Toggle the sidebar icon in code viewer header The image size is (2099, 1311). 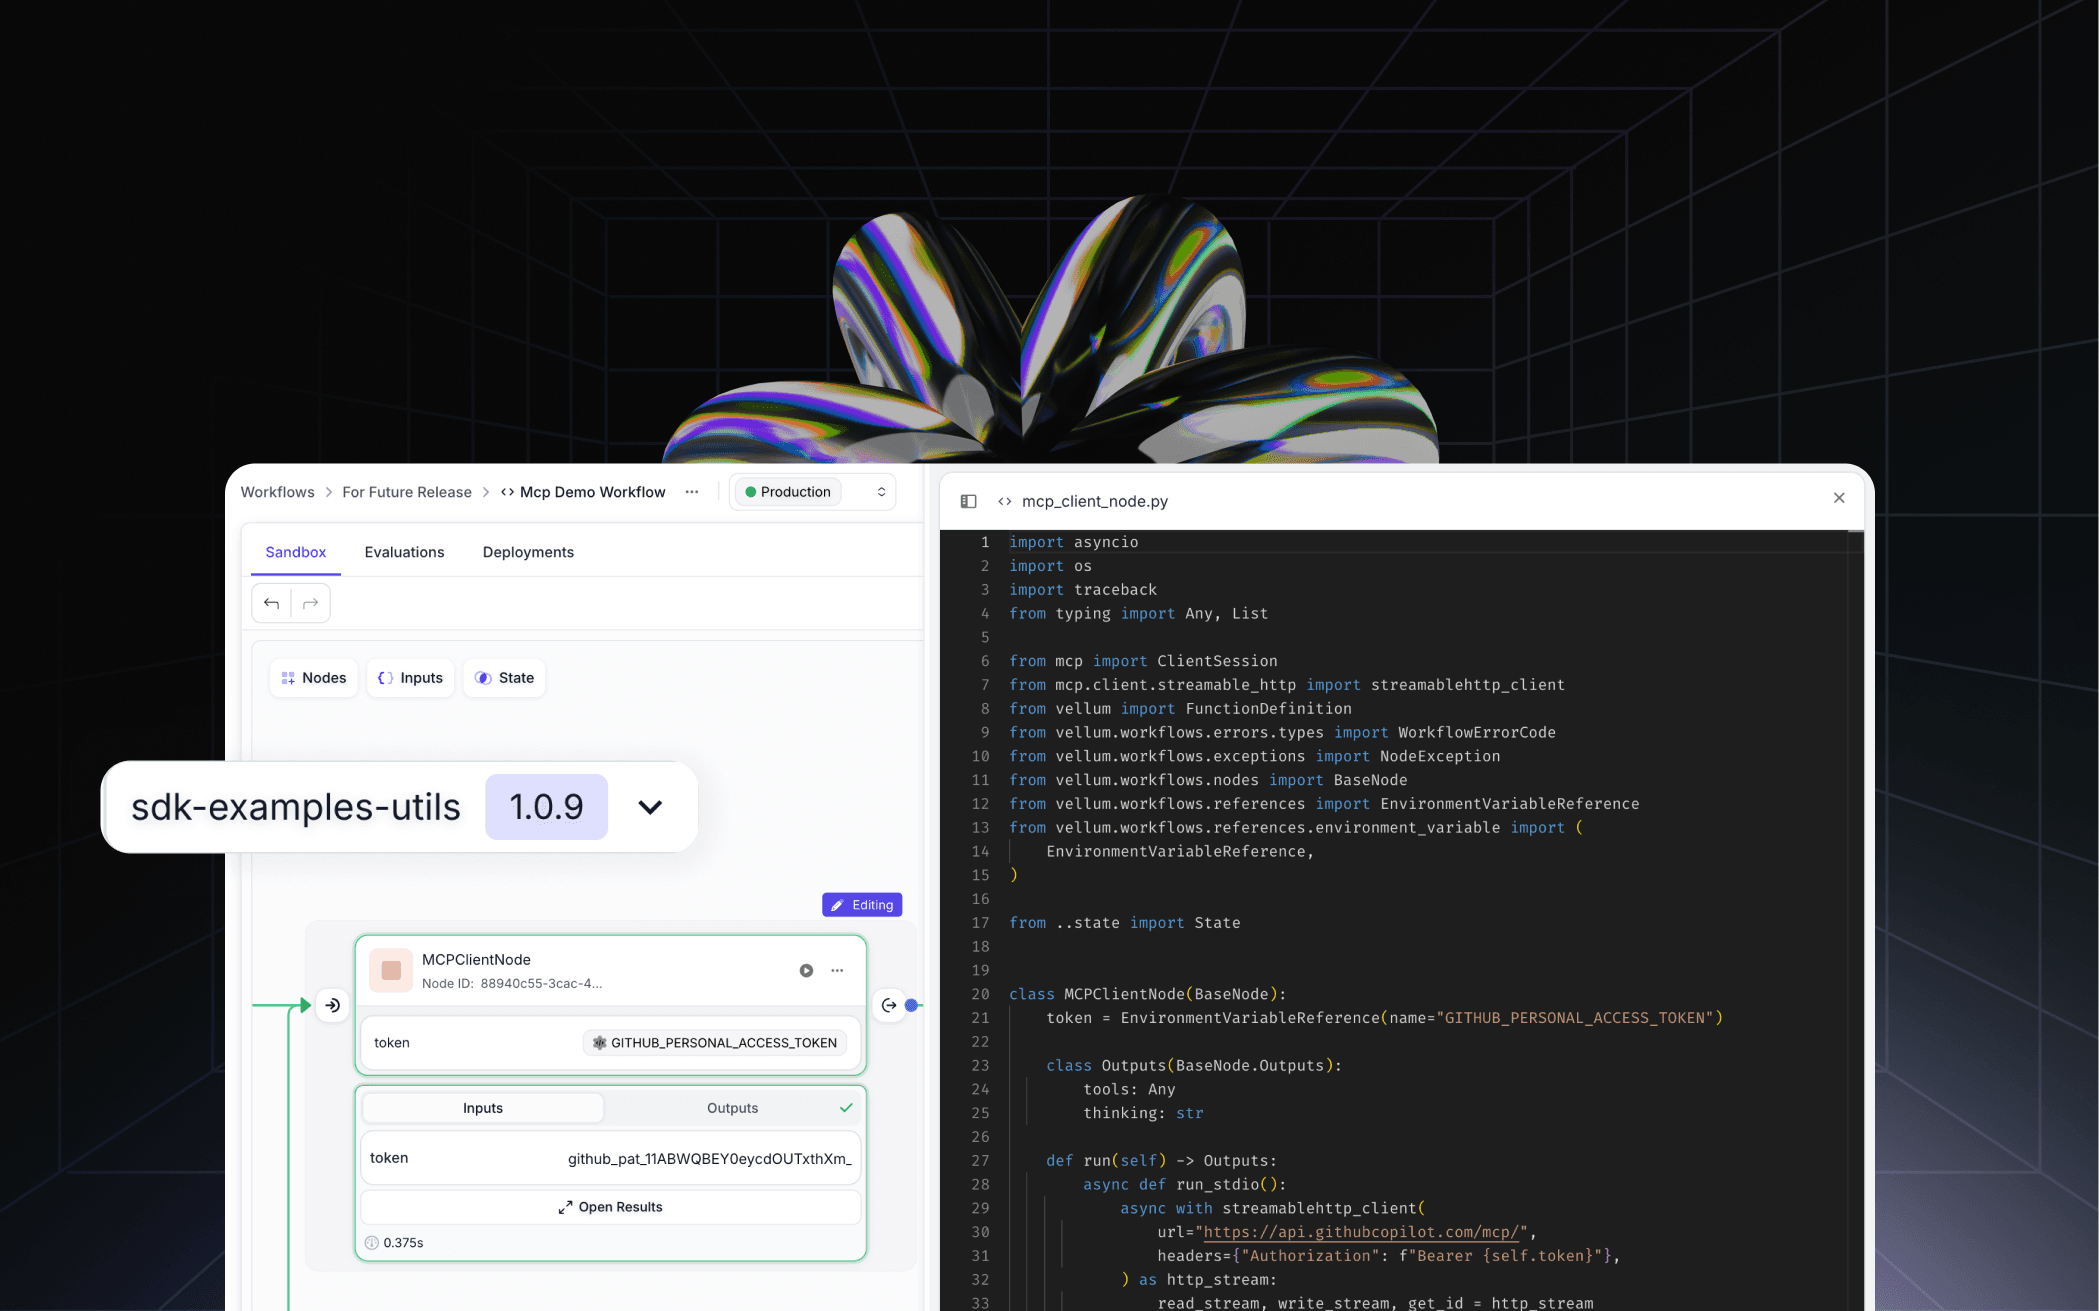coord(968,500)
